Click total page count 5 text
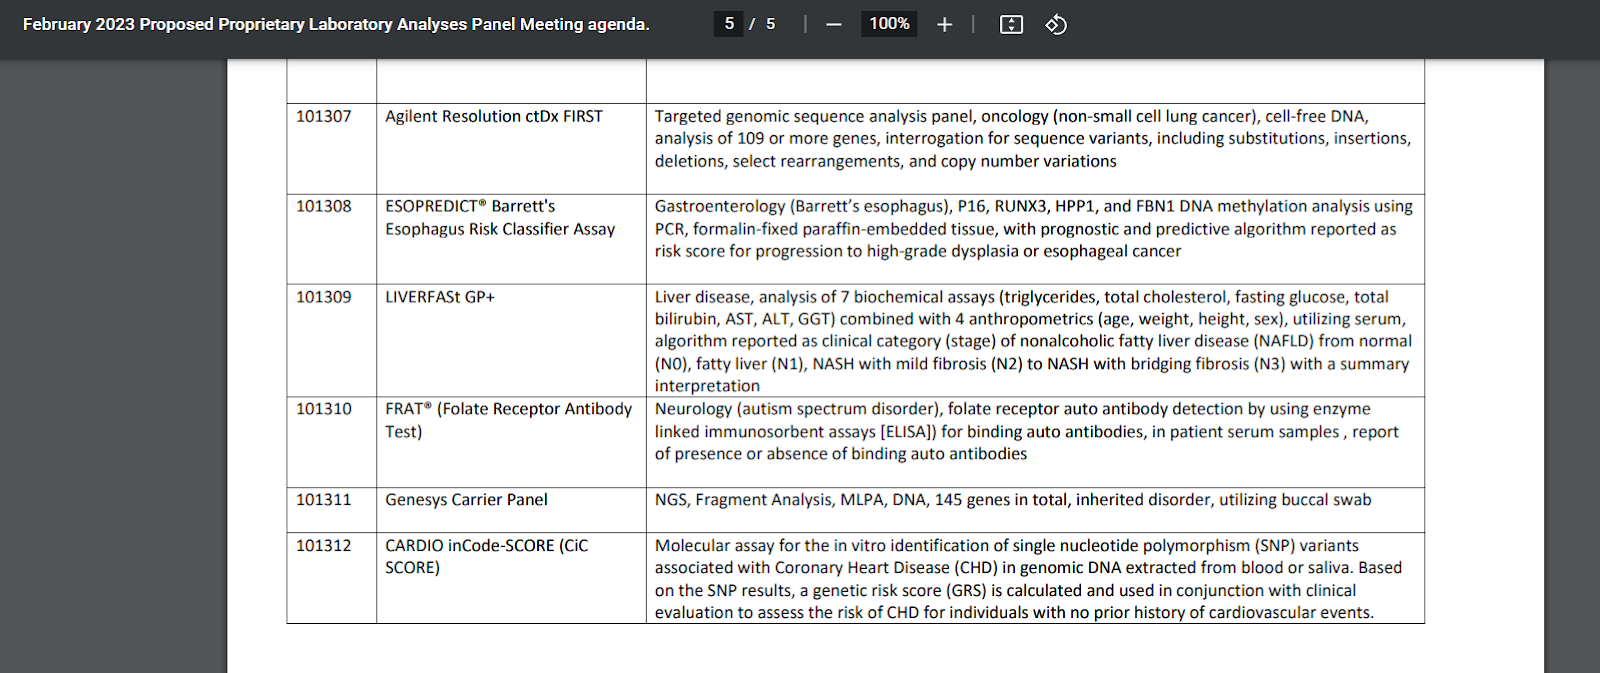Screen dimensions: 1600x673 (x=771, y=24)
